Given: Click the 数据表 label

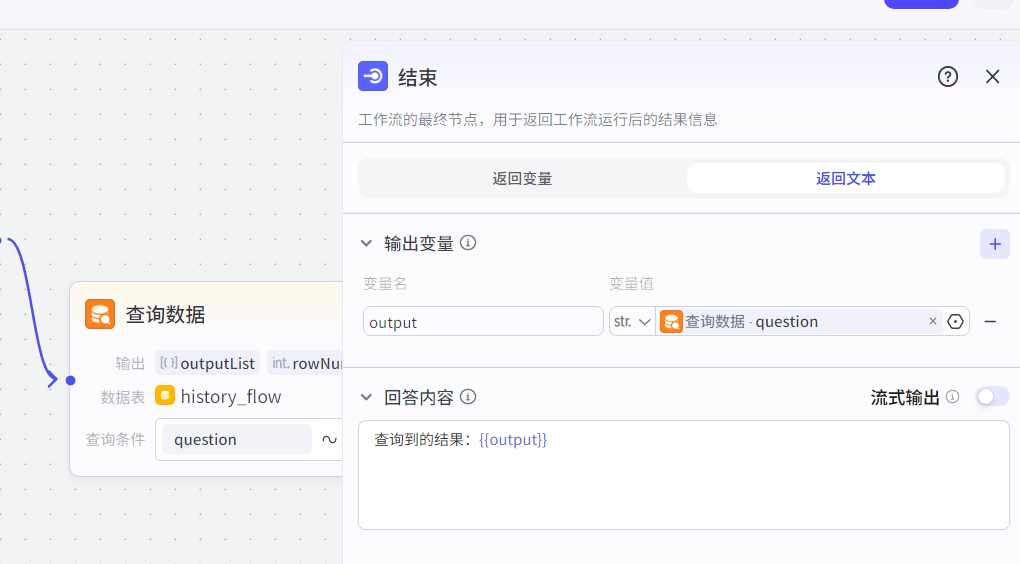Looking at the screenshot, I should pos(122,397).
